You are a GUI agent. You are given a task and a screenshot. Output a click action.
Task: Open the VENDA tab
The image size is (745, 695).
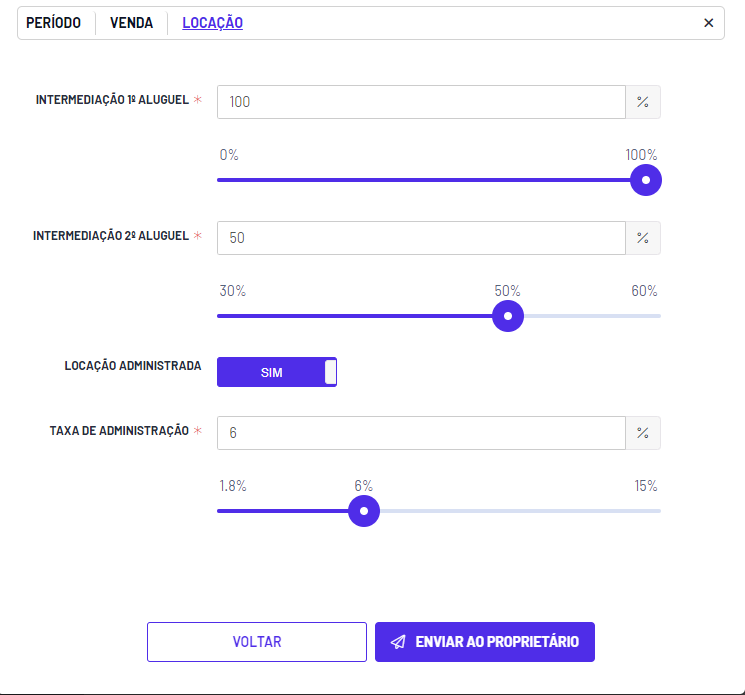pyautogui.click(x=132, y=23)
